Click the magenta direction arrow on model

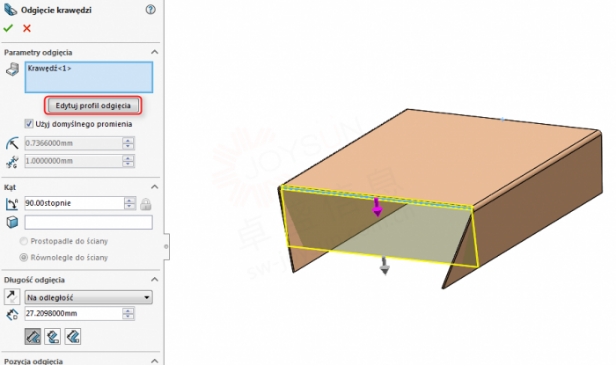point(377,207)
